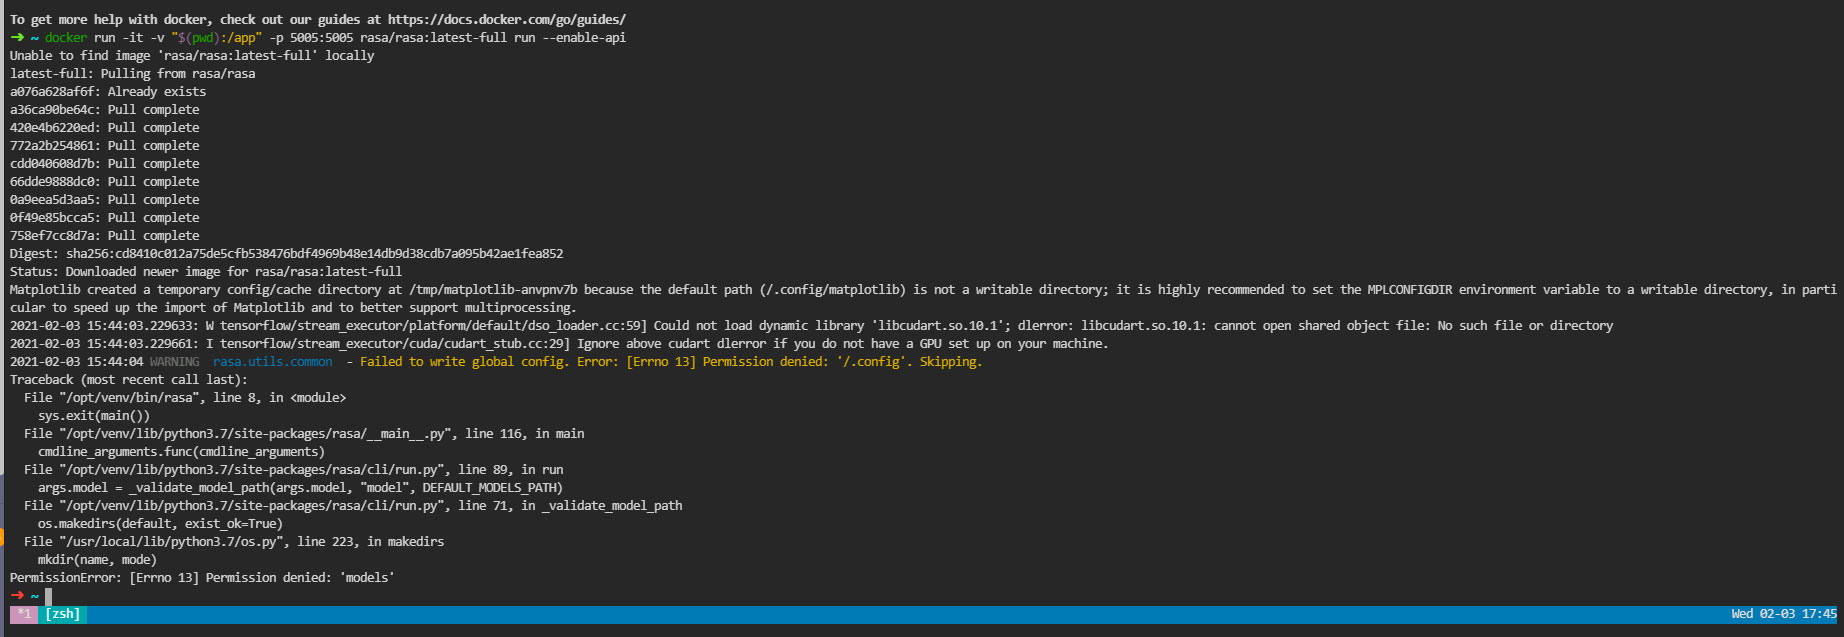Viewport: 1844px width, 637px height.
Task: Click the '/opt/venv/bin/rasa' file line
Action: tap(185, 397)
